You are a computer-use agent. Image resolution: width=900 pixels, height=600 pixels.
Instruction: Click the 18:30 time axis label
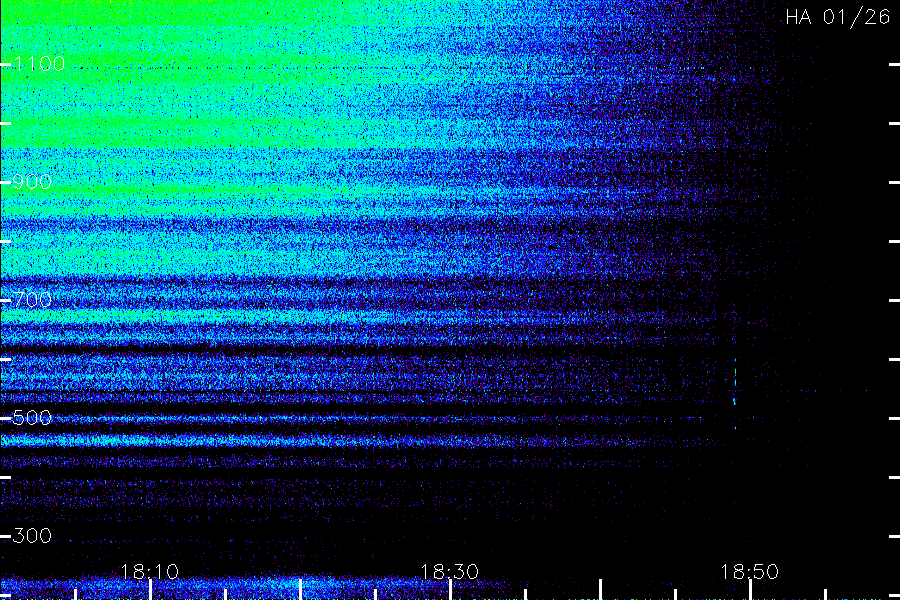pos(450,572)
